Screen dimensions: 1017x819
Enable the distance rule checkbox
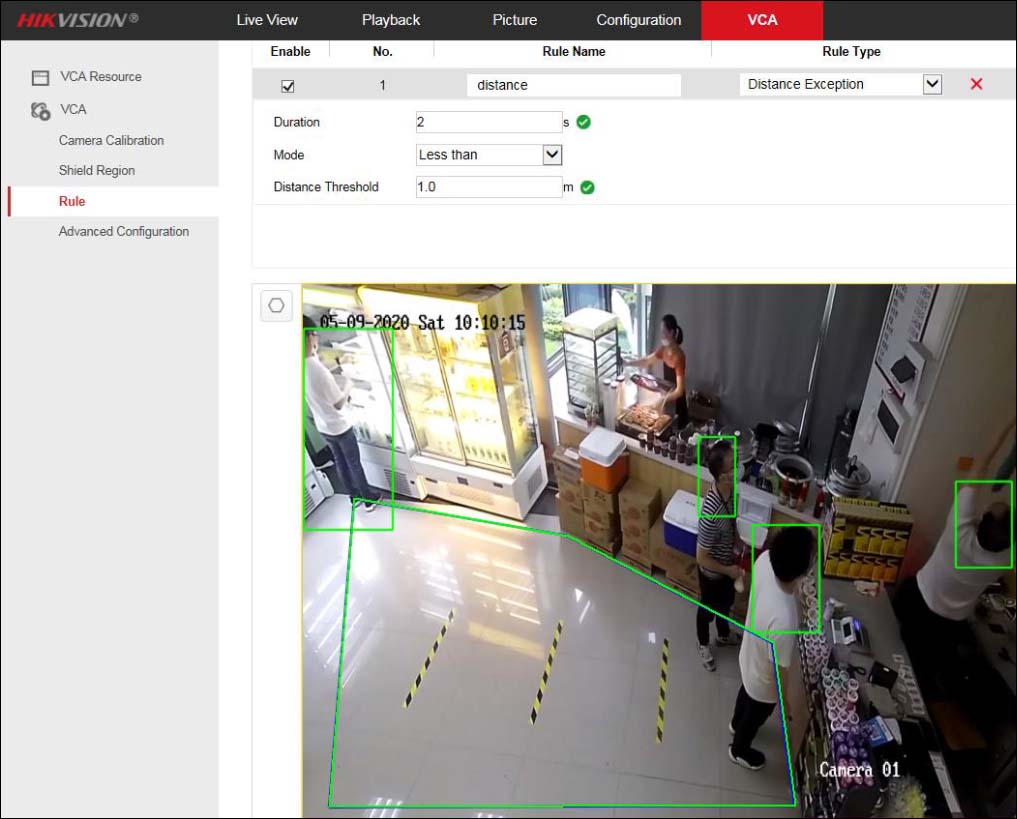(288, 85)
